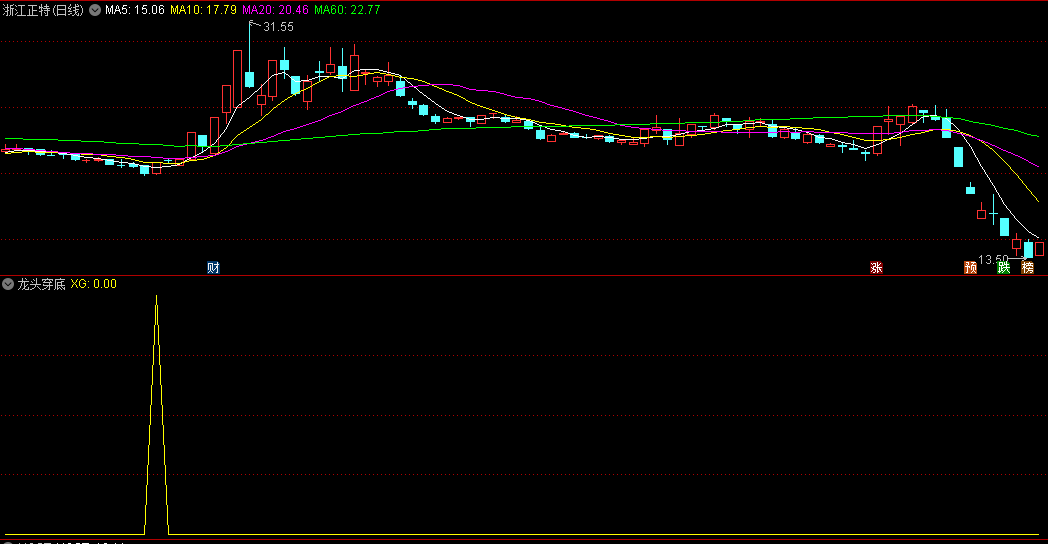Select the 浙江正特(日线) chart title

[43, 10]
